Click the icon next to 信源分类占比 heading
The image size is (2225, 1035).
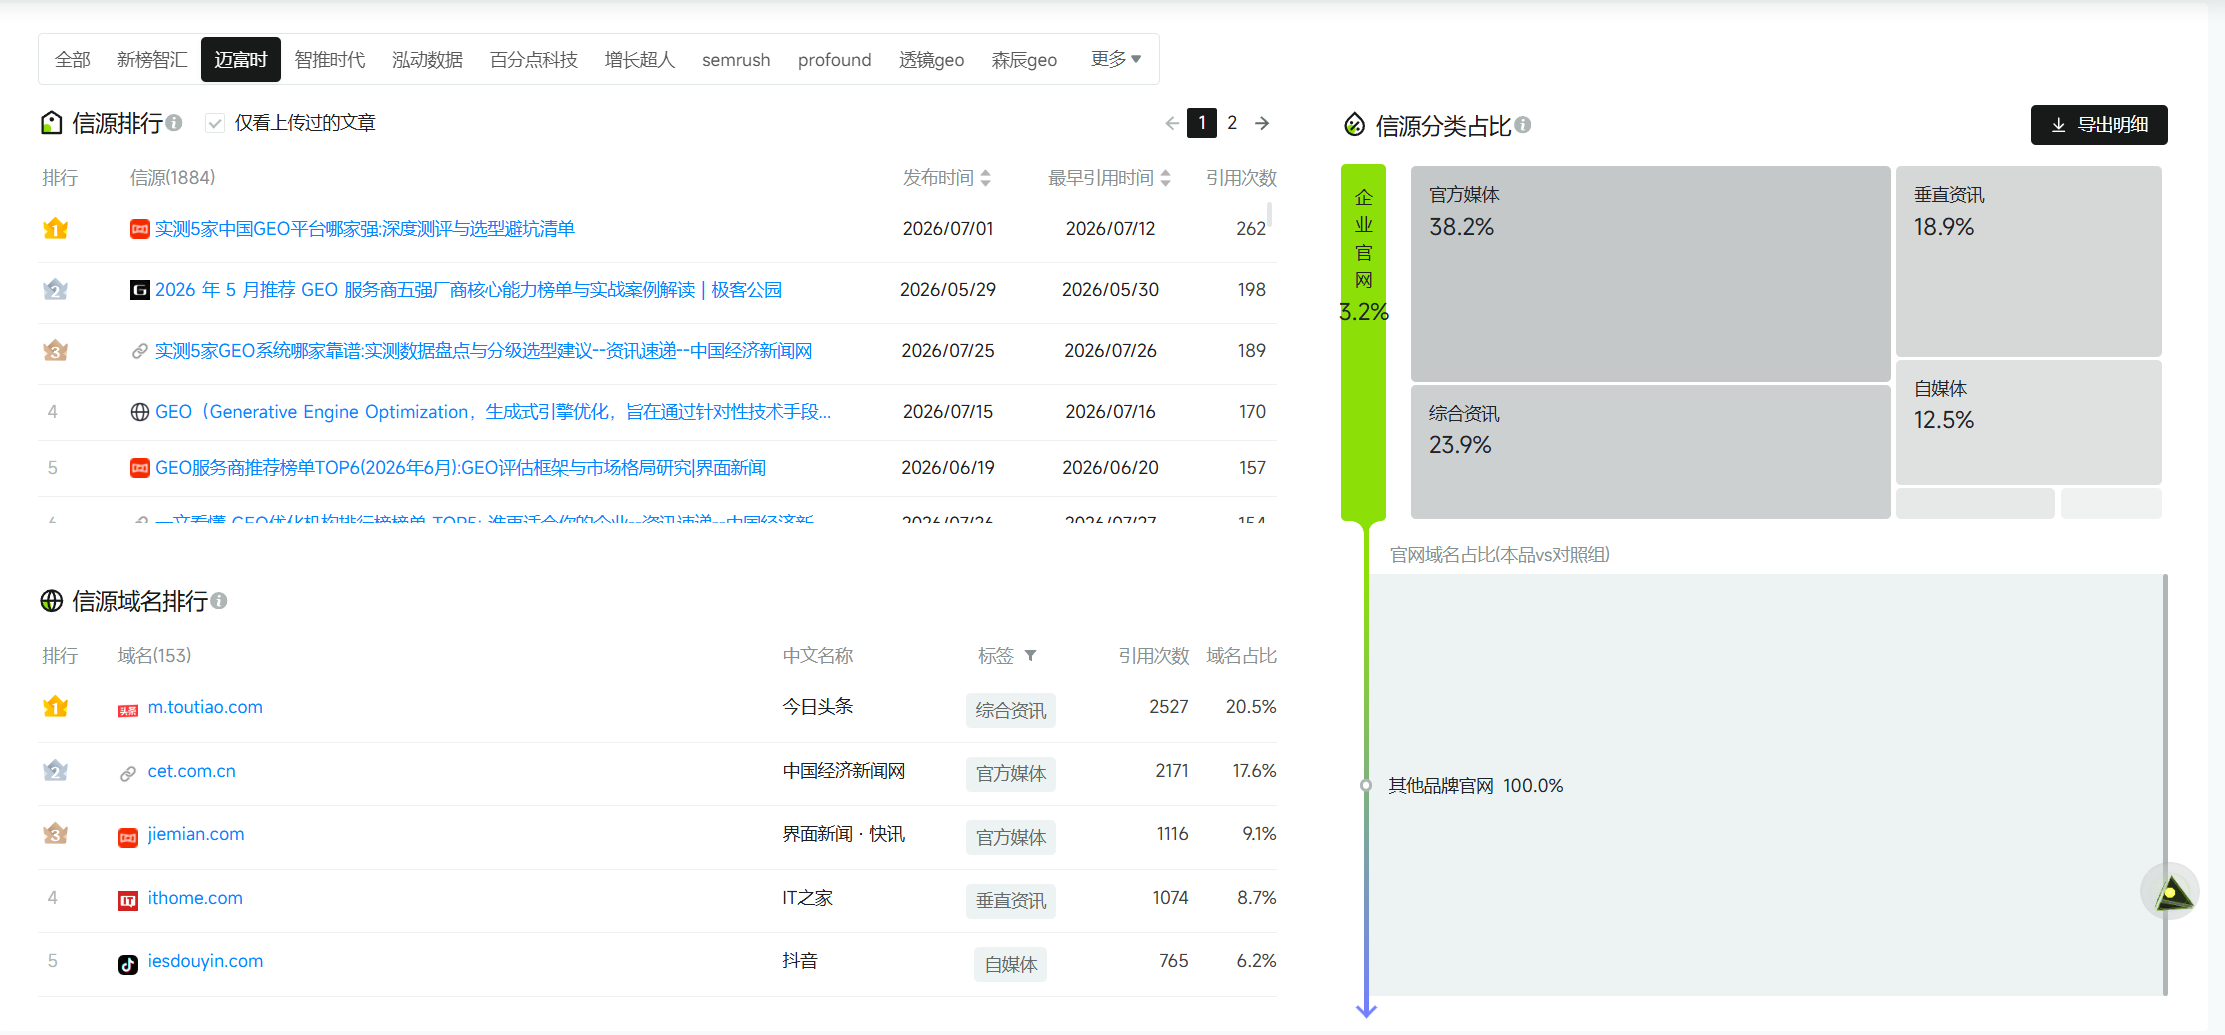[1354, 124]
